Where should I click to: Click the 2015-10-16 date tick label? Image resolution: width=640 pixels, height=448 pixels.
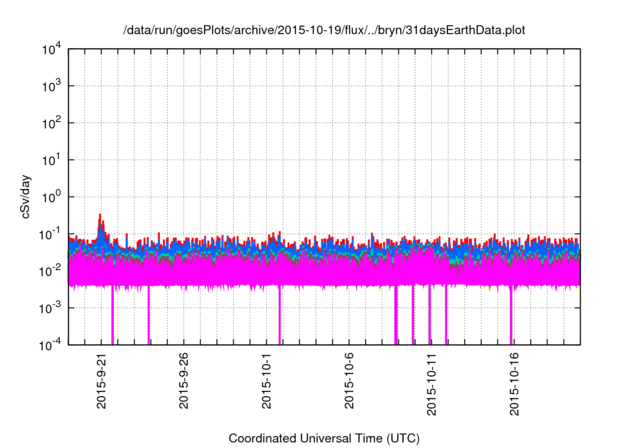coord(514,385)
